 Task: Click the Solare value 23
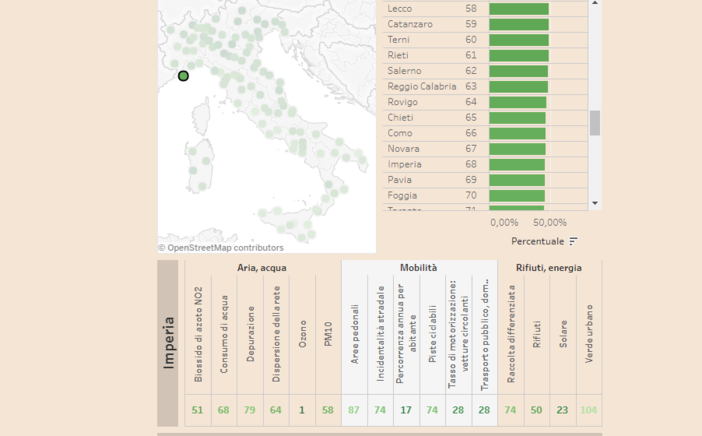click(x=562, y=410)
